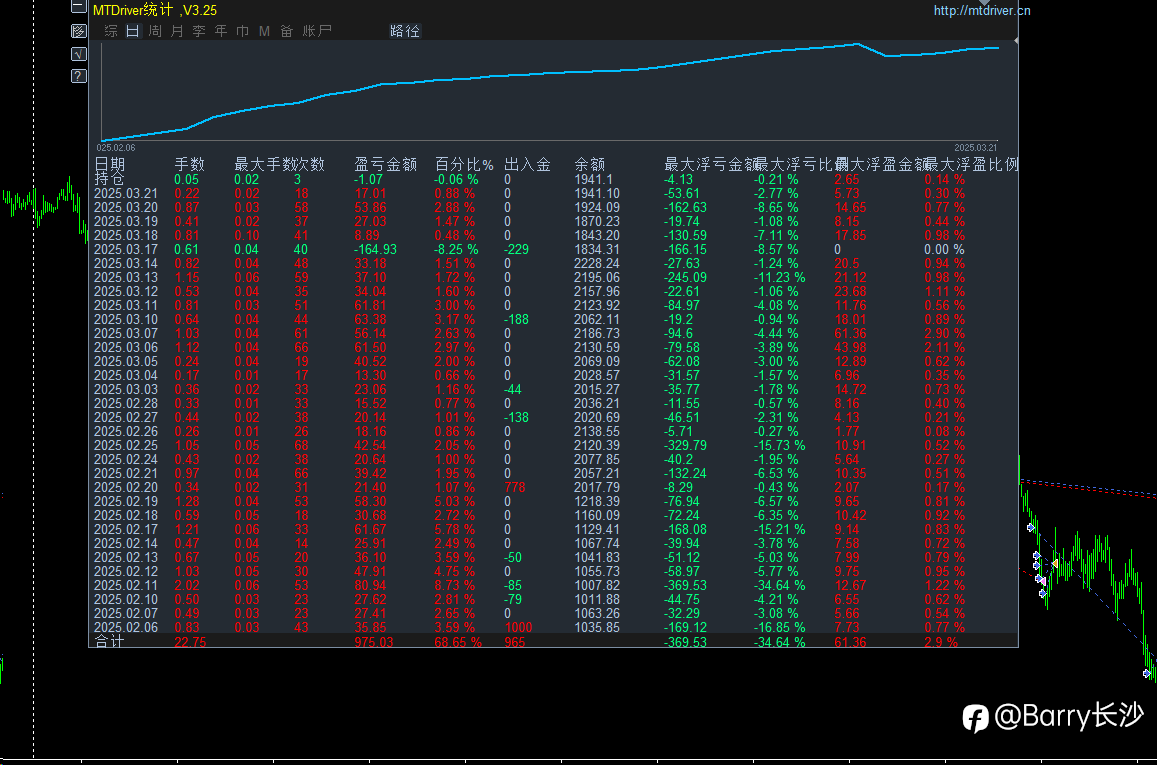The width and height of the screenshot is (1157, 765).
Task: Click the 移 move panel icon
Action: 78,31
